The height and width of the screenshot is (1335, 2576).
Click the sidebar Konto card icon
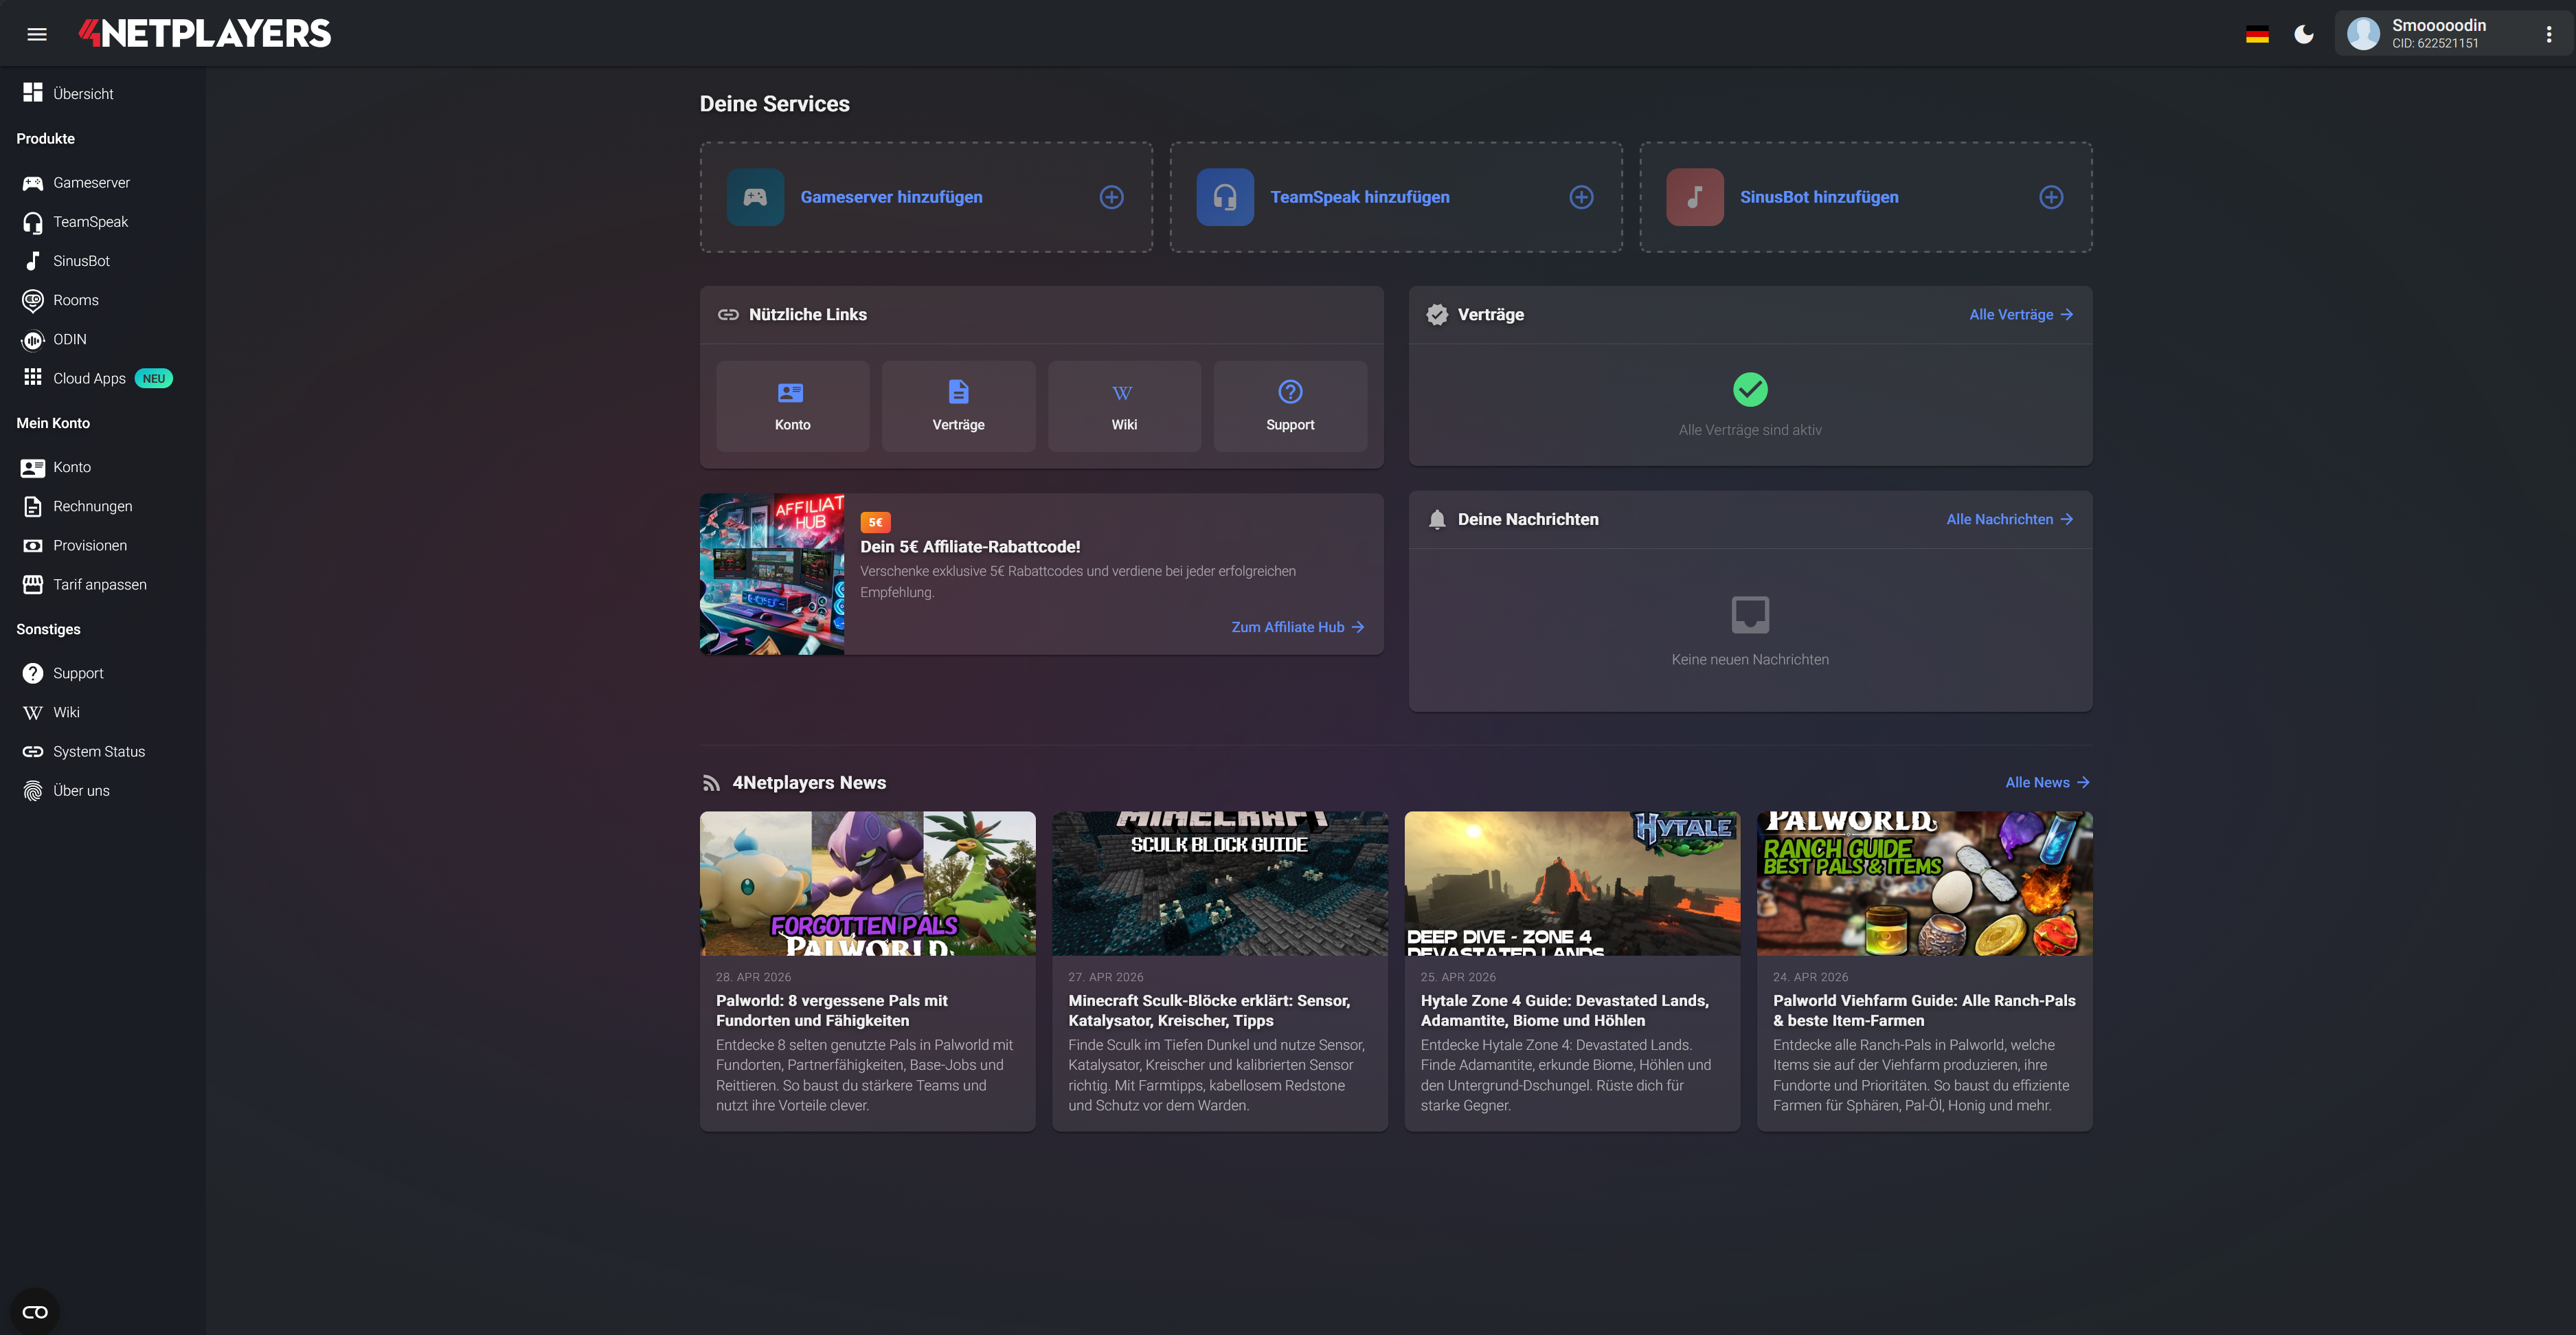click(33, 467)
